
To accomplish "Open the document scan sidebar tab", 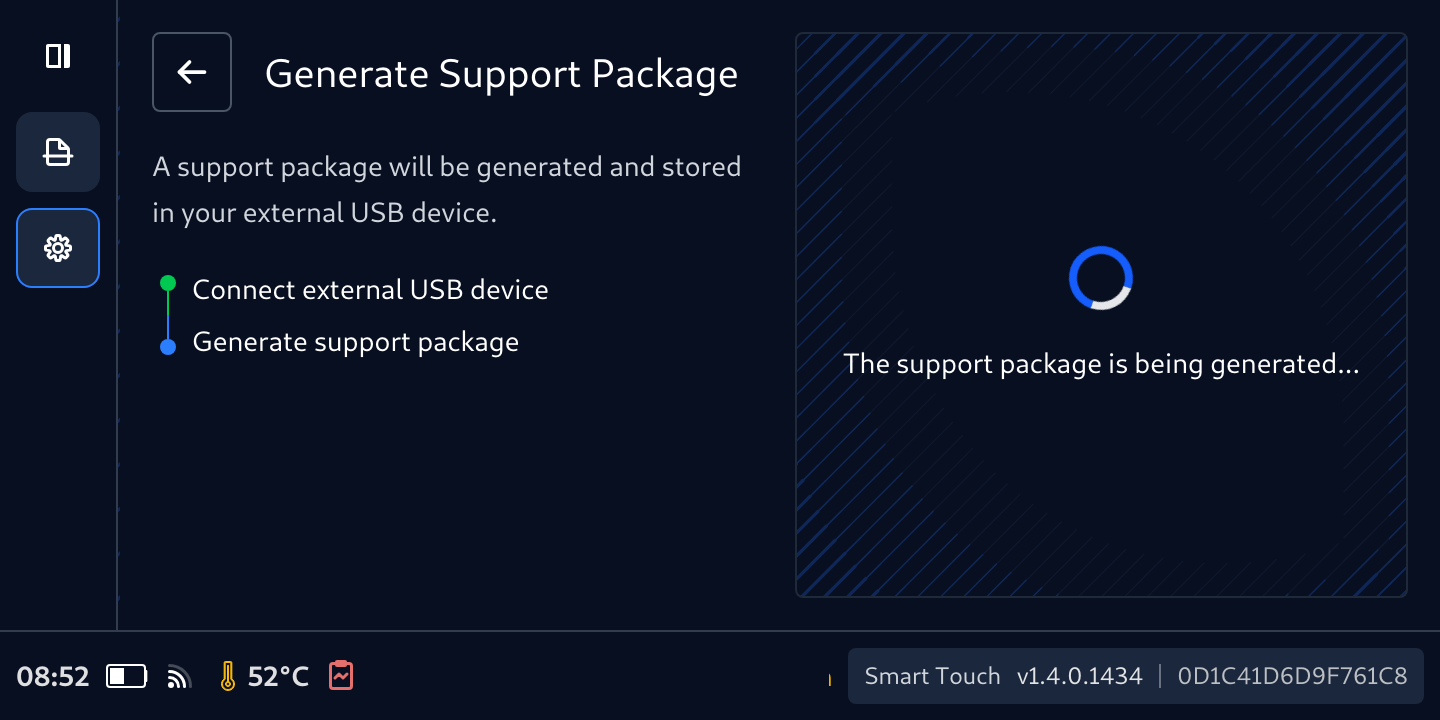I will [x=58, y=152].
